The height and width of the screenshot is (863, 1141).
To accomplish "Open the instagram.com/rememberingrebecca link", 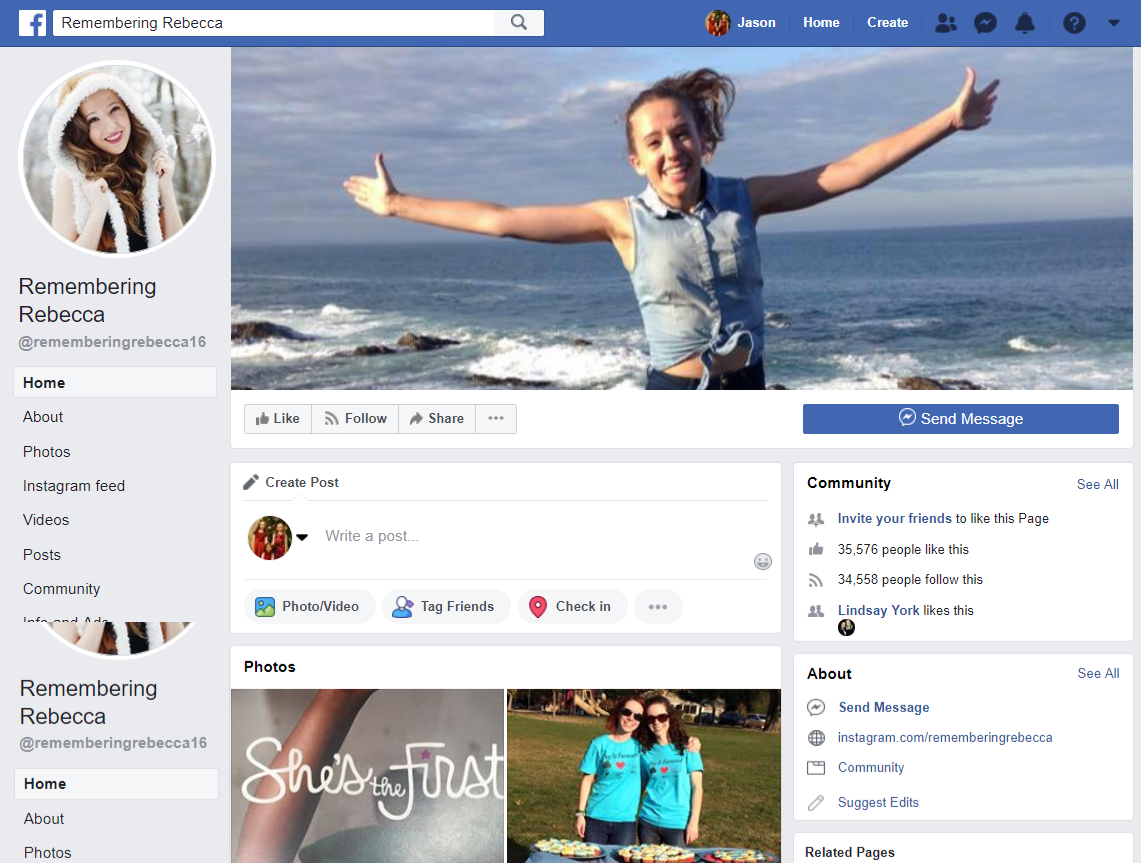I will (x=944, y=738).
